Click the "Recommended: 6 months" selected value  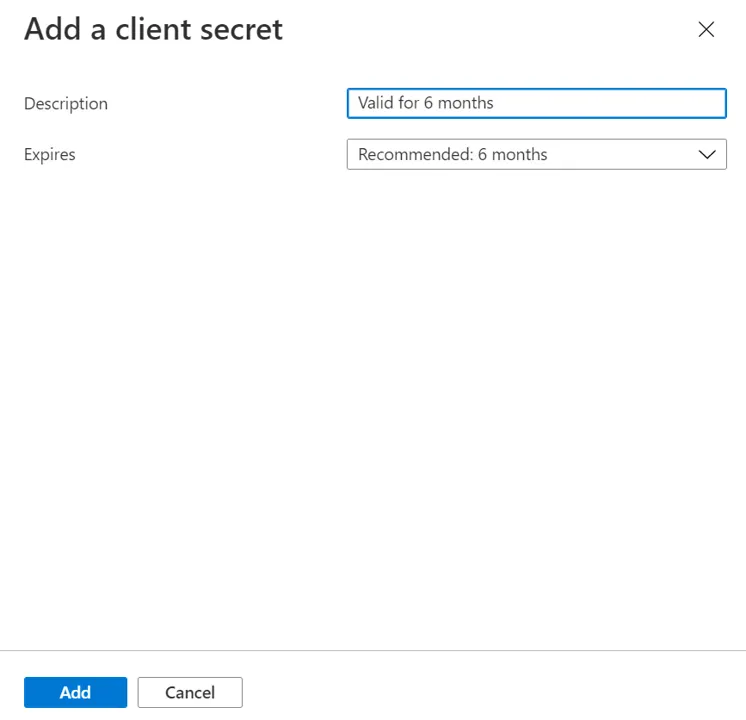point(452,154)
